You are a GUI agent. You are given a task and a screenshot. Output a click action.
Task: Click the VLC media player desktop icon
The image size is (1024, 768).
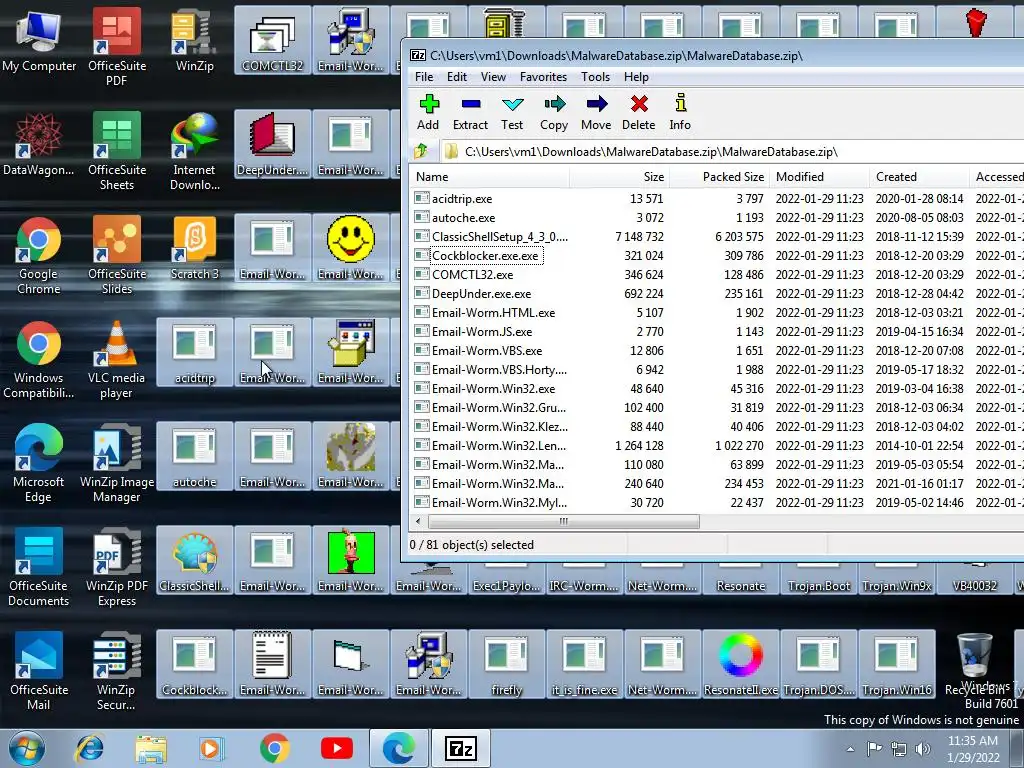[x=117, y=359]
